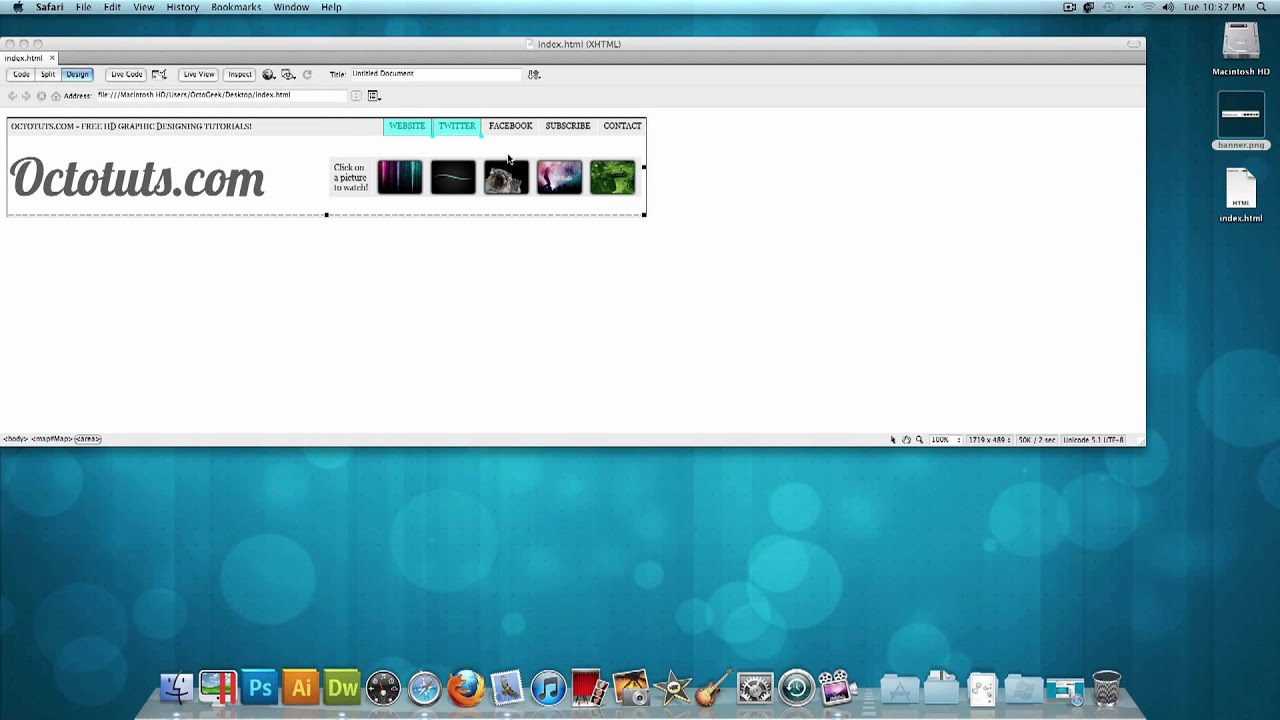Click the Octotuts.com logo text
Screen dimensions: 1280x720
click(x=138, y=179)
